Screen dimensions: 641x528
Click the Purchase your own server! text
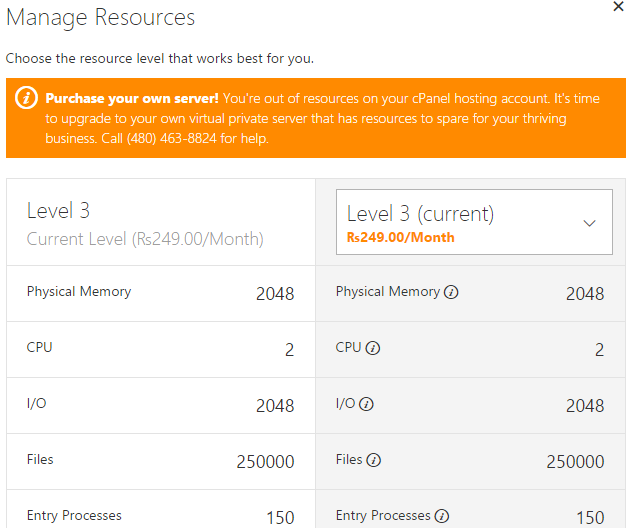click(x=132, y=99)
